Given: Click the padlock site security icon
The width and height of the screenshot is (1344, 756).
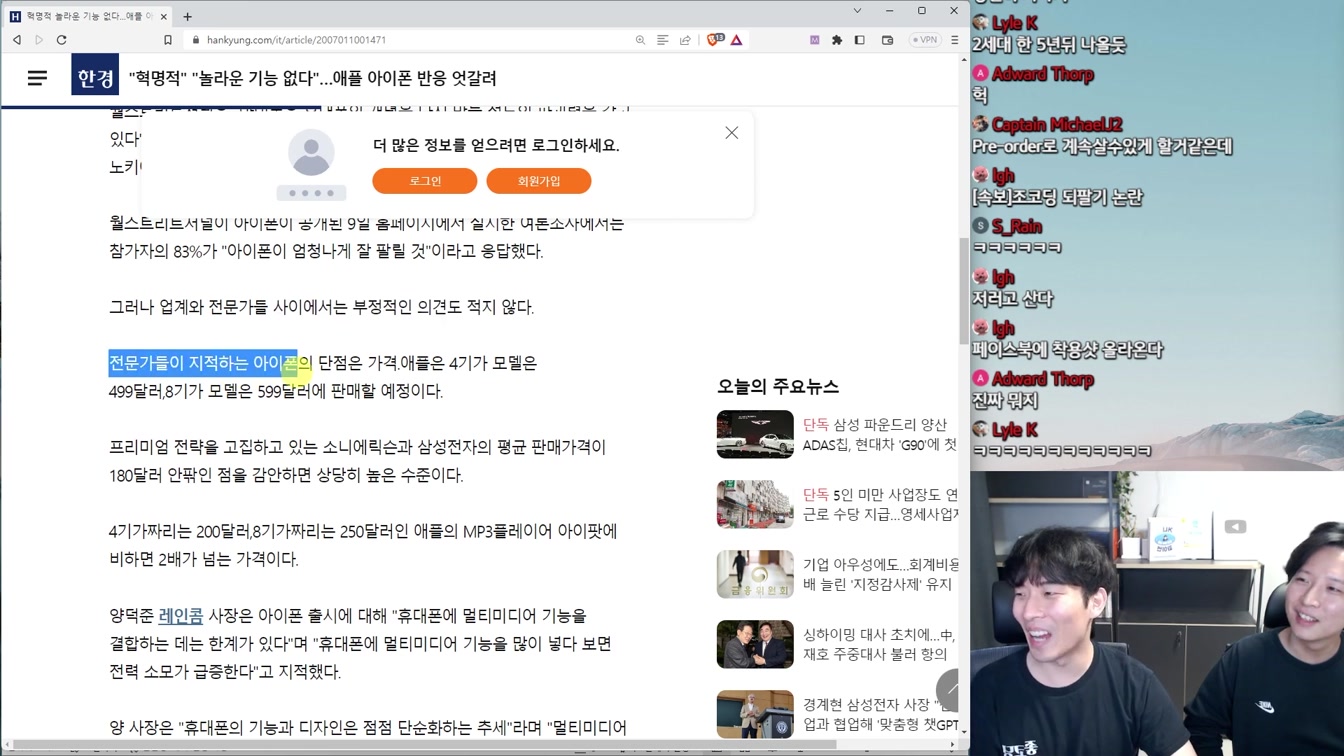Looking at the screenshot, I should [x=196, y=40].
